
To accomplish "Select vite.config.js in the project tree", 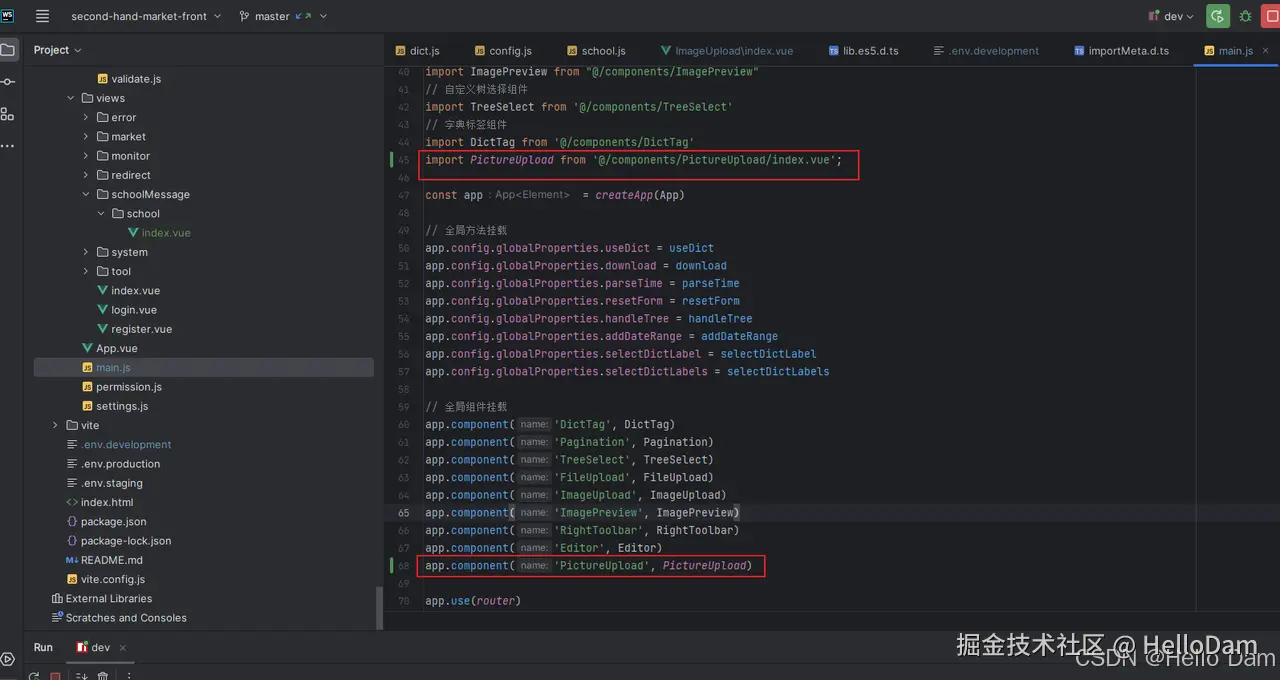I will [112, 579].
